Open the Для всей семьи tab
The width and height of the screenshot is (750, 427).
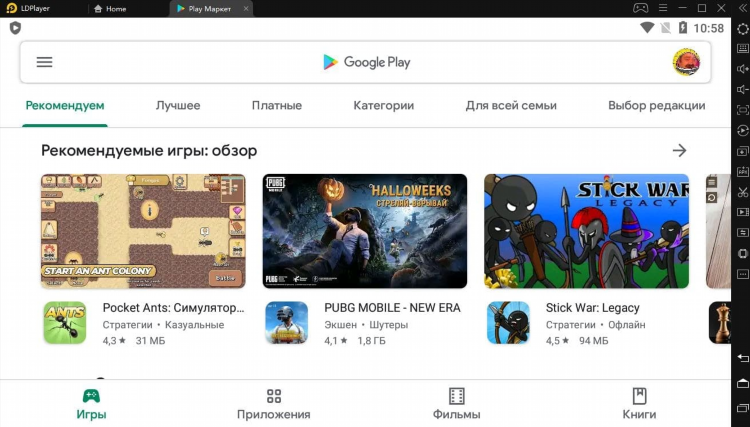coord(511,106)
